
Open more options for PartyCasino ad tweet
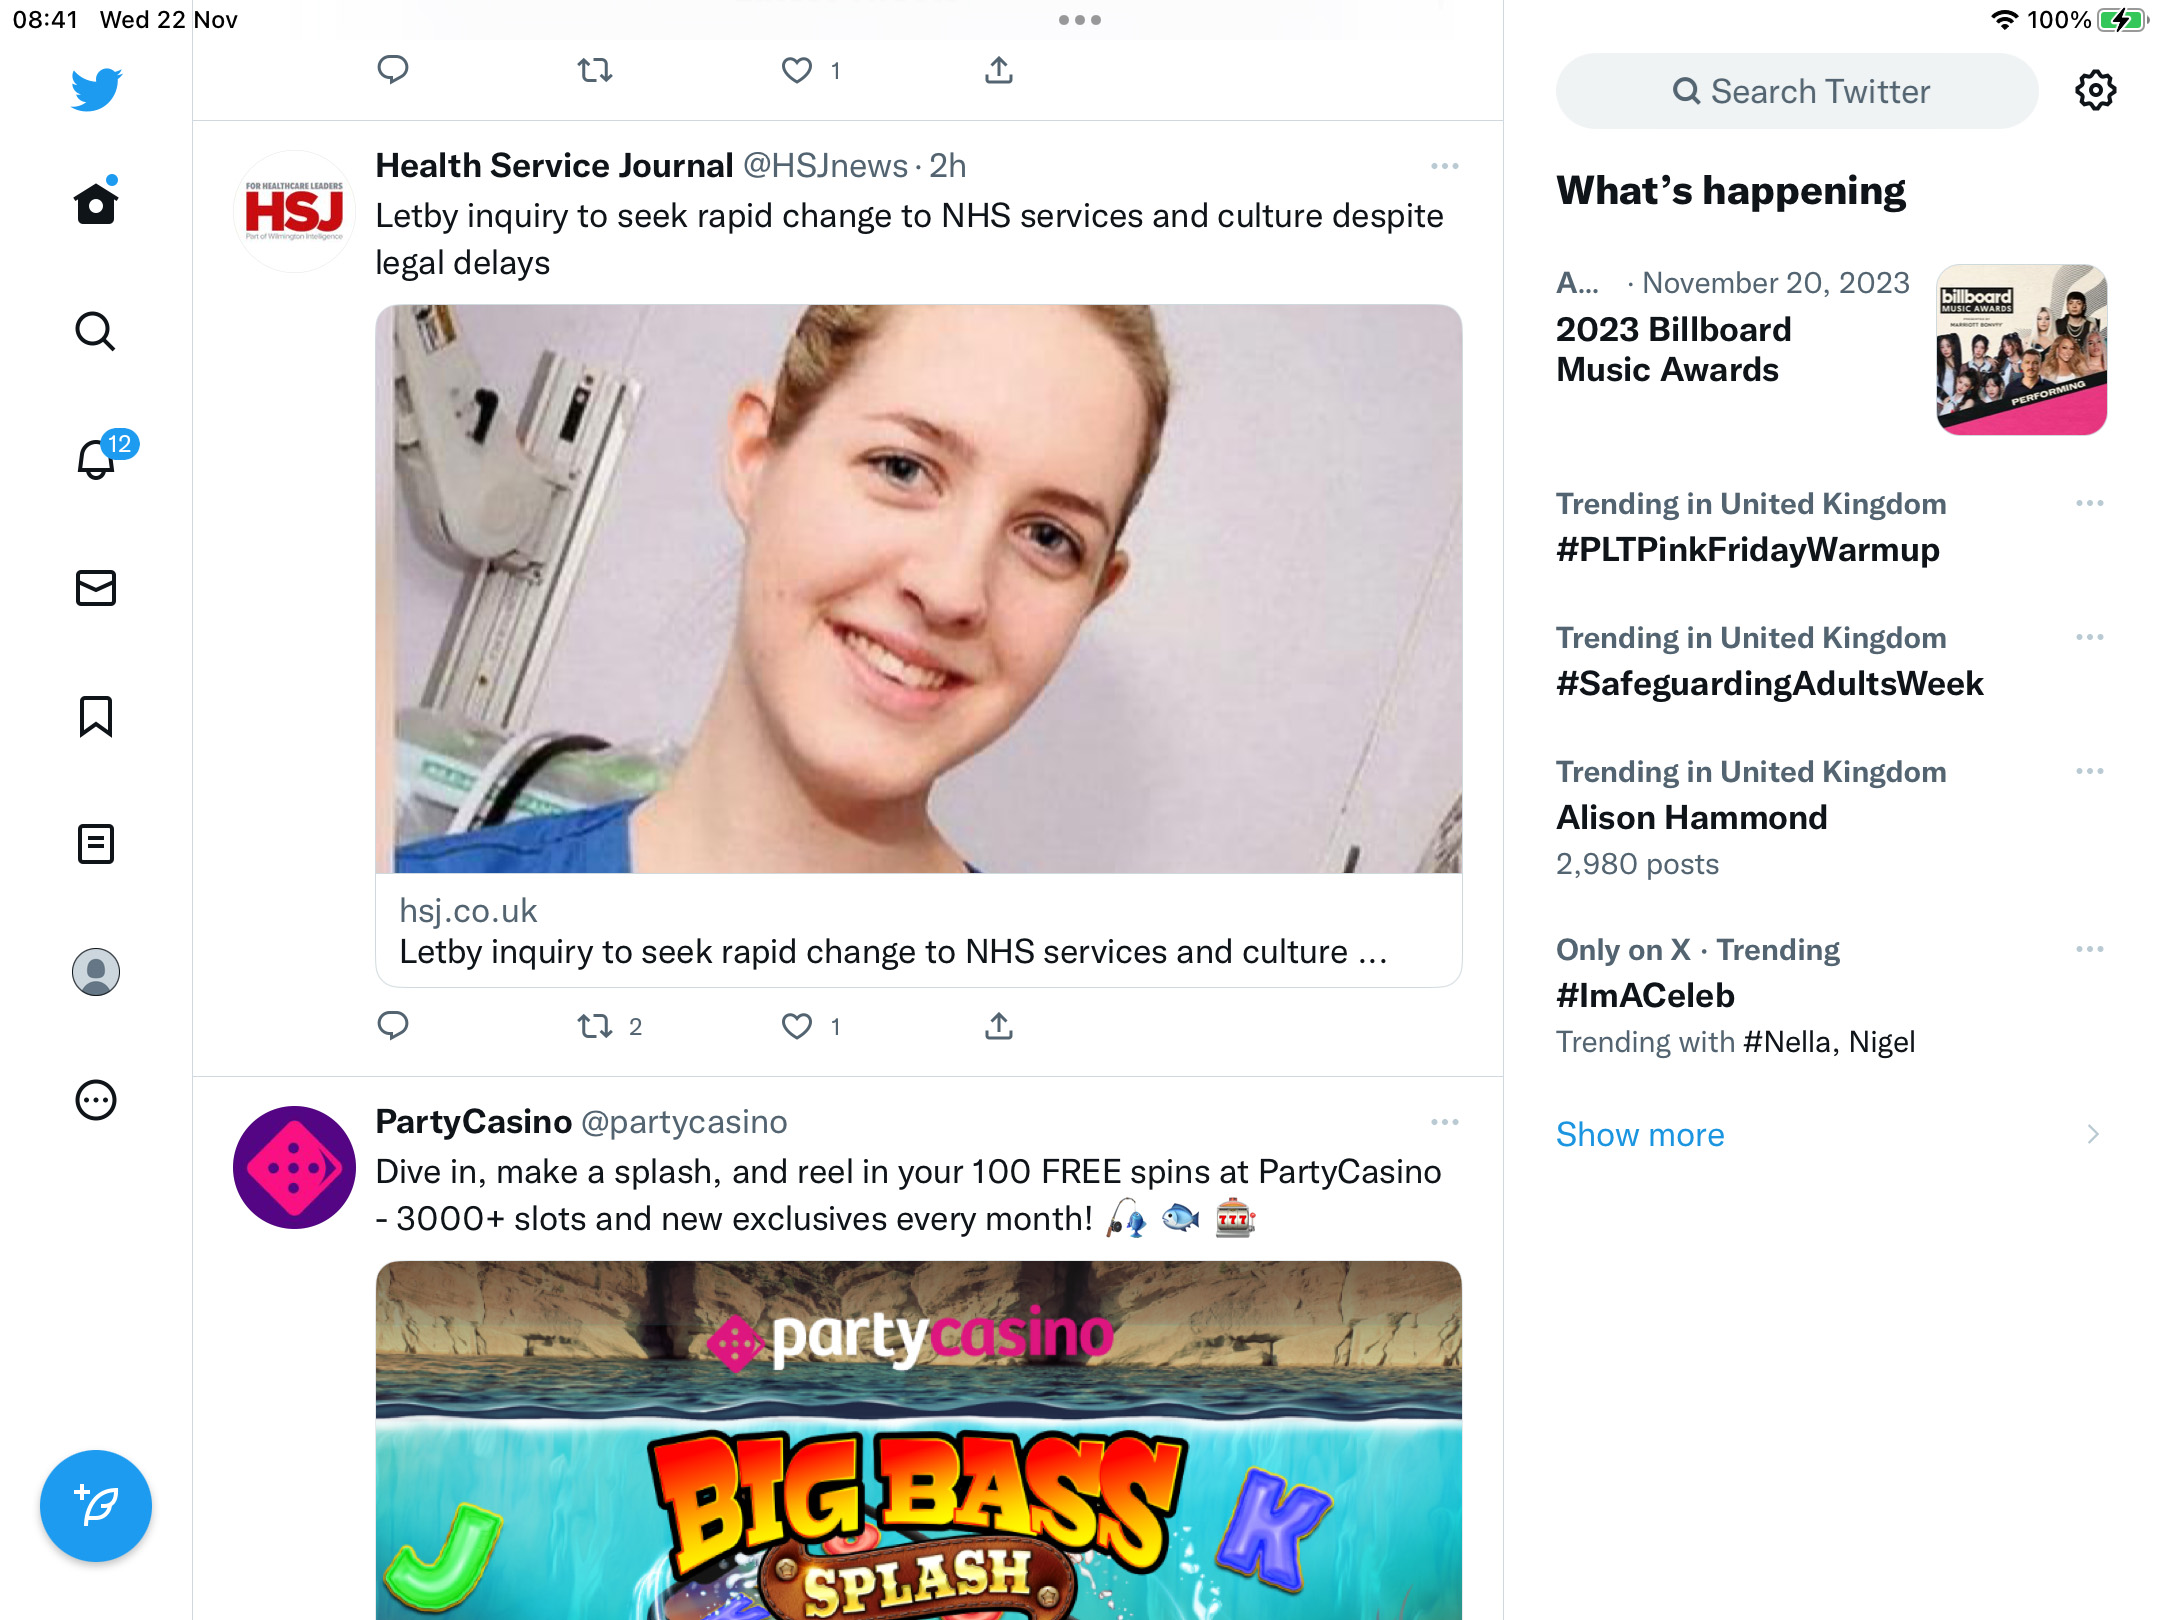tap(1445, 1122)
